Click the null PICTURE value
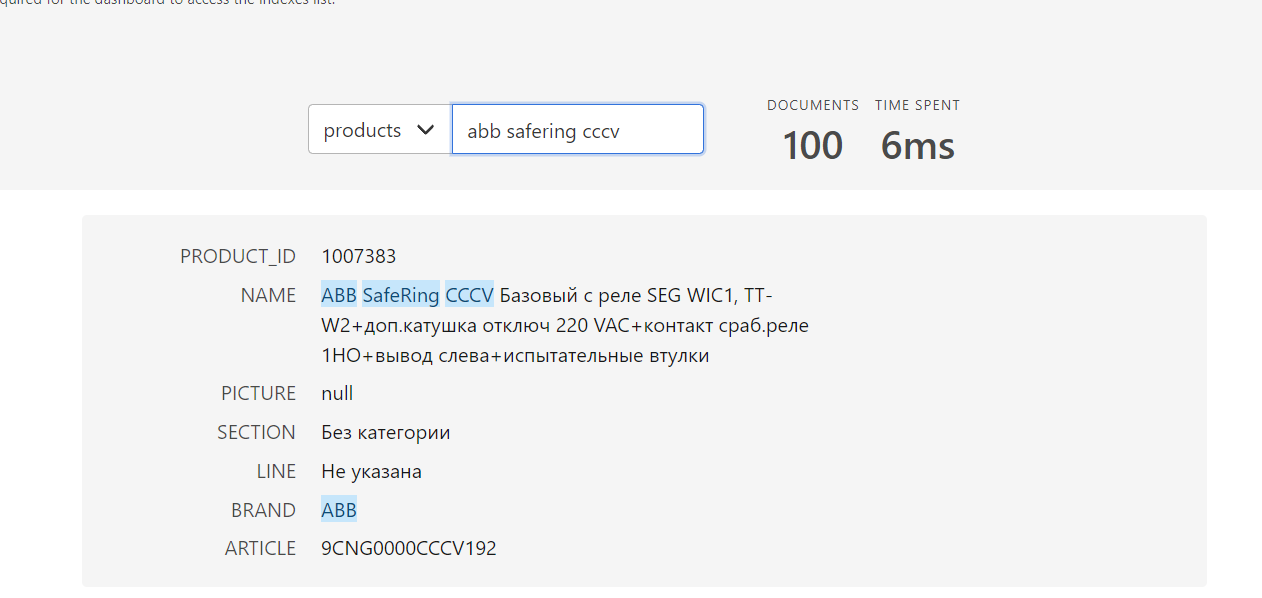1262x598 pixels. point(337,393)
